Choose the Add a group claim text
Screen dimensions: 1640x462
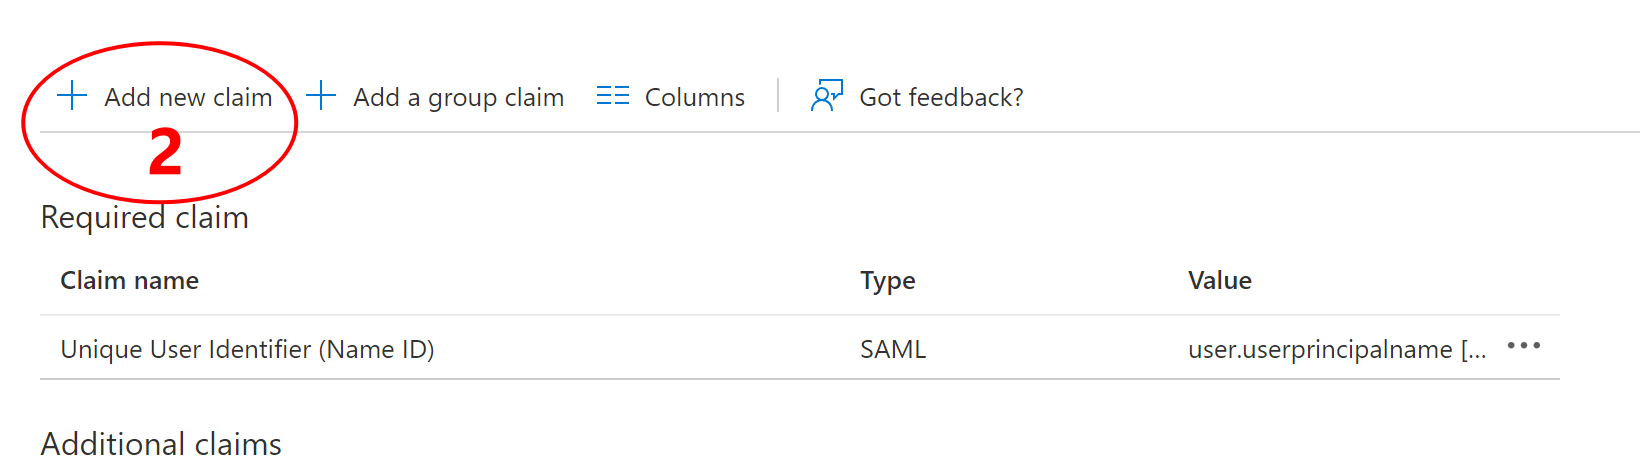coord(458,97)
